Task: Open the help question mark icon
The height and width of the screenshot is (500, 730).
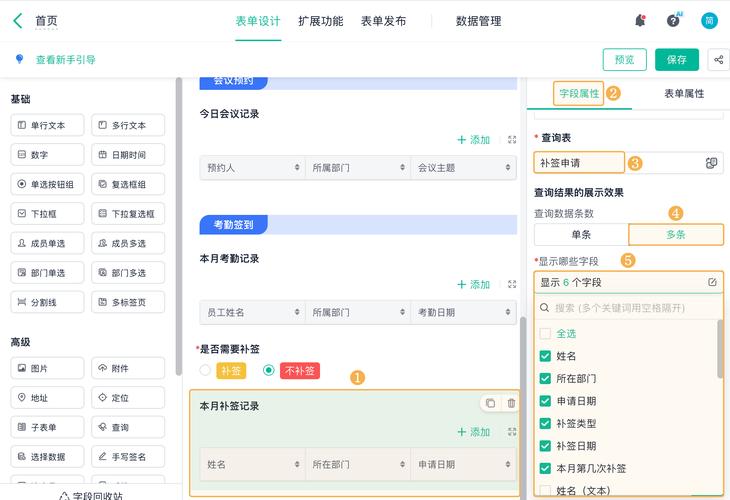Action: [673, 20]
